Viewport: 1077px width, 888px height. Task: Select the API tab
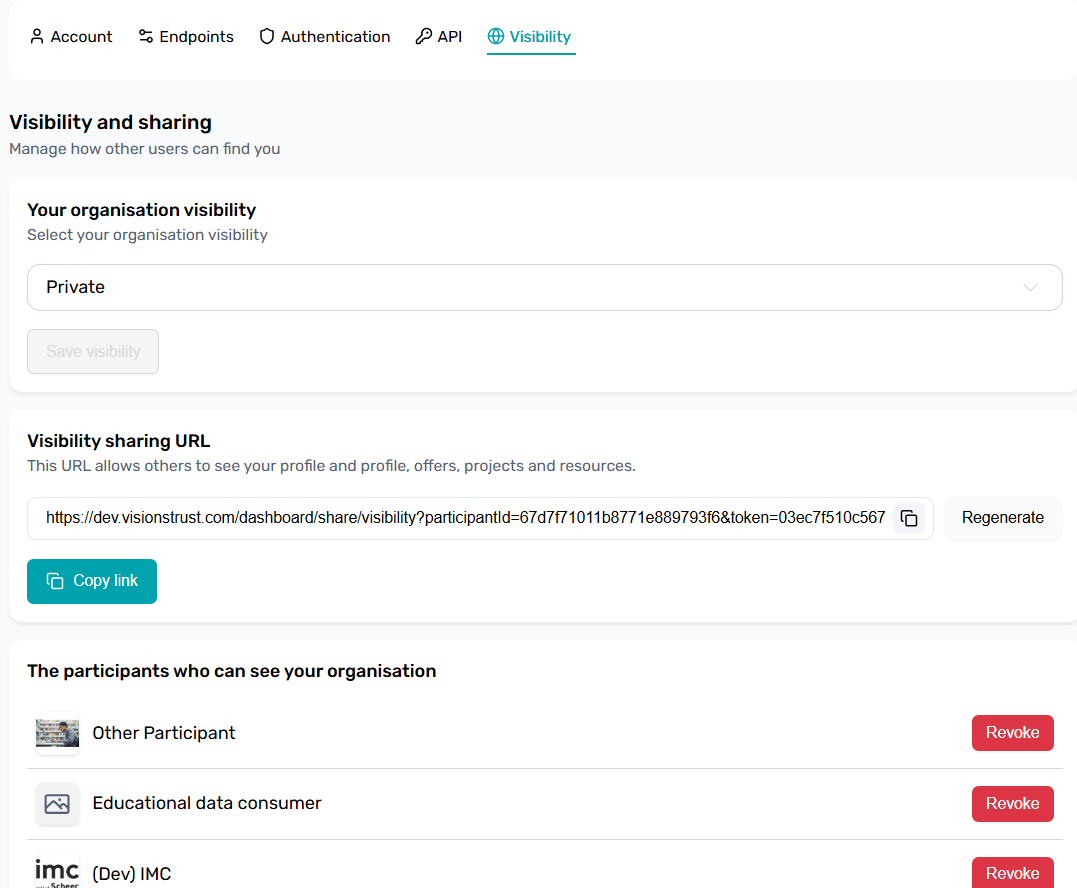[x=449, y=37]
